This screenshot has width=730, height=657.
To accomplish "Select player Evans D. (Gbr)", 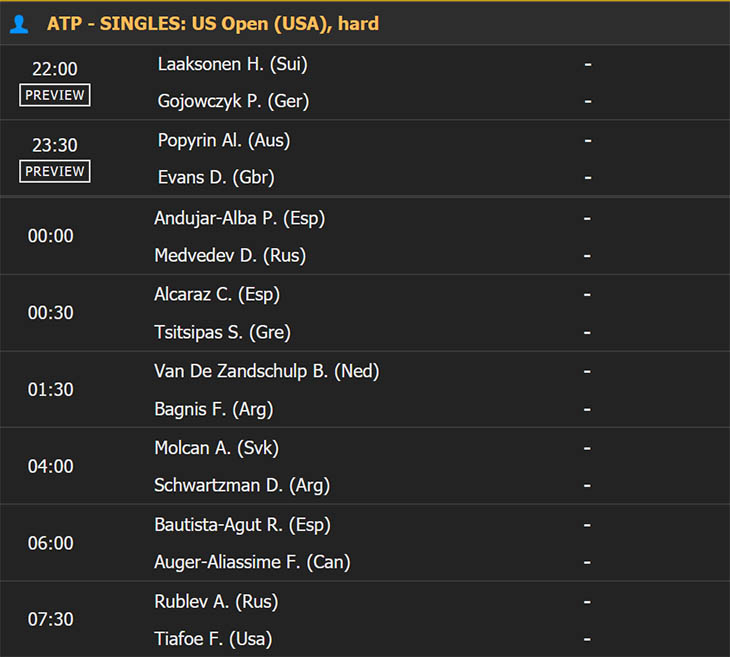I will point(216,177).
